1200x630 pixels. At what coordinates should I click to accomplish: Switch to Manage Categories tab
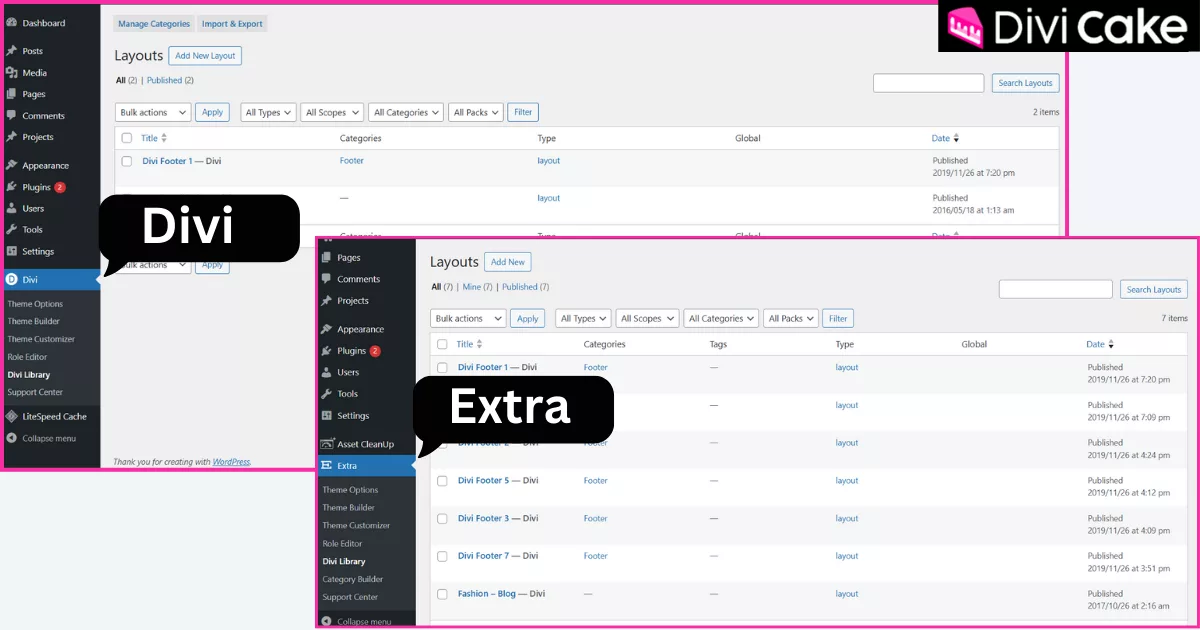click(154, 24)
